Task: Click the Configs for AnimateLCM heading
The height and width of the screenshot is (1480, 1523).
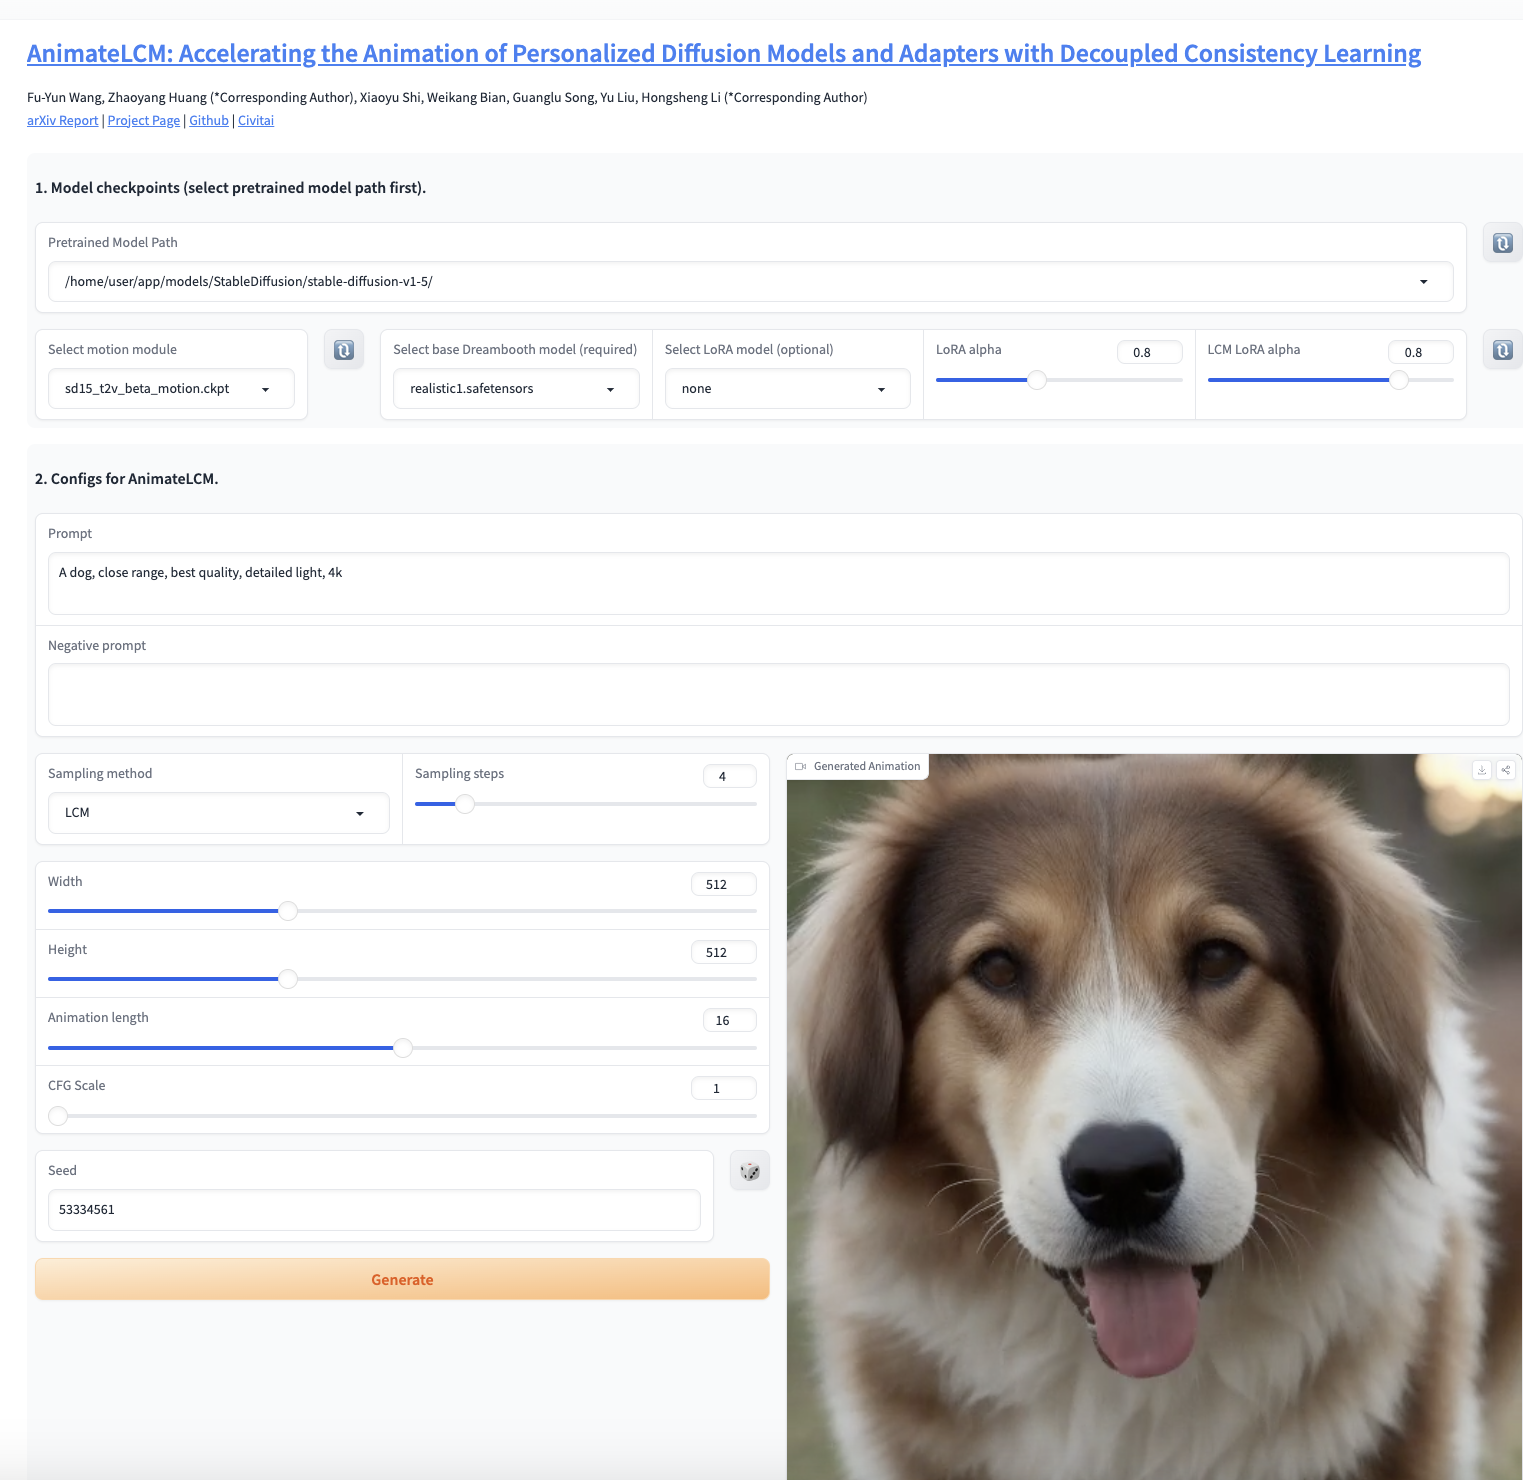Action: pos(127,479)
